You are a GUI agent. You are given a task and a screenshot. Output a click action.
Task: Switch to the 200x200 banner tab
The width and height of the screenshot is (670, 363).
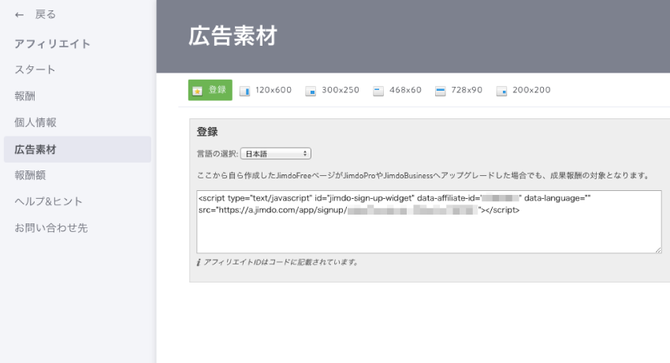point(523,90)
